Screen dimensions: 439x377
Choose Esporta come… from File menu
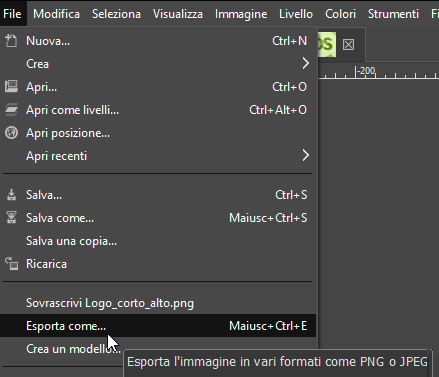pyautogui.click(x=158, y=326)
